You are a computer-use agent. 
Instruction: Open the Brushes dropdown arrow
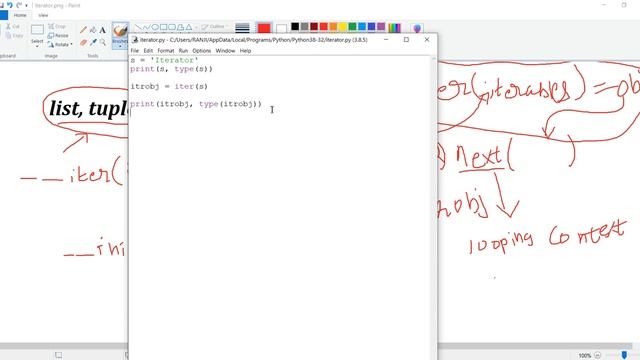120,46
